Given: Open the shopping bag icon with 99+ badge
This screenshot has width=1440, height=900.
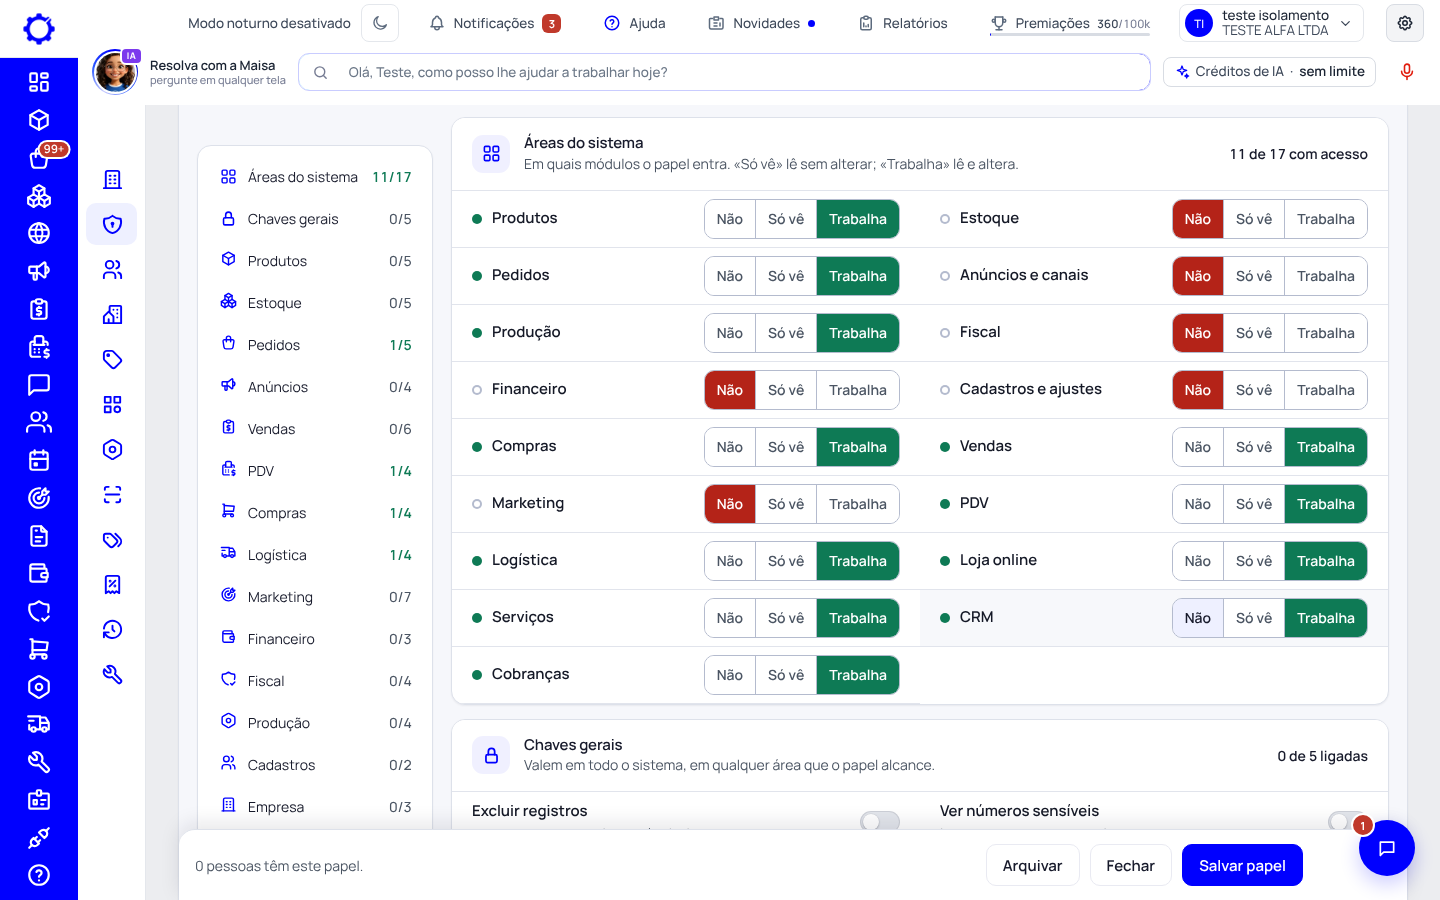Looking at the screenshot, I should tap(39, 158).
